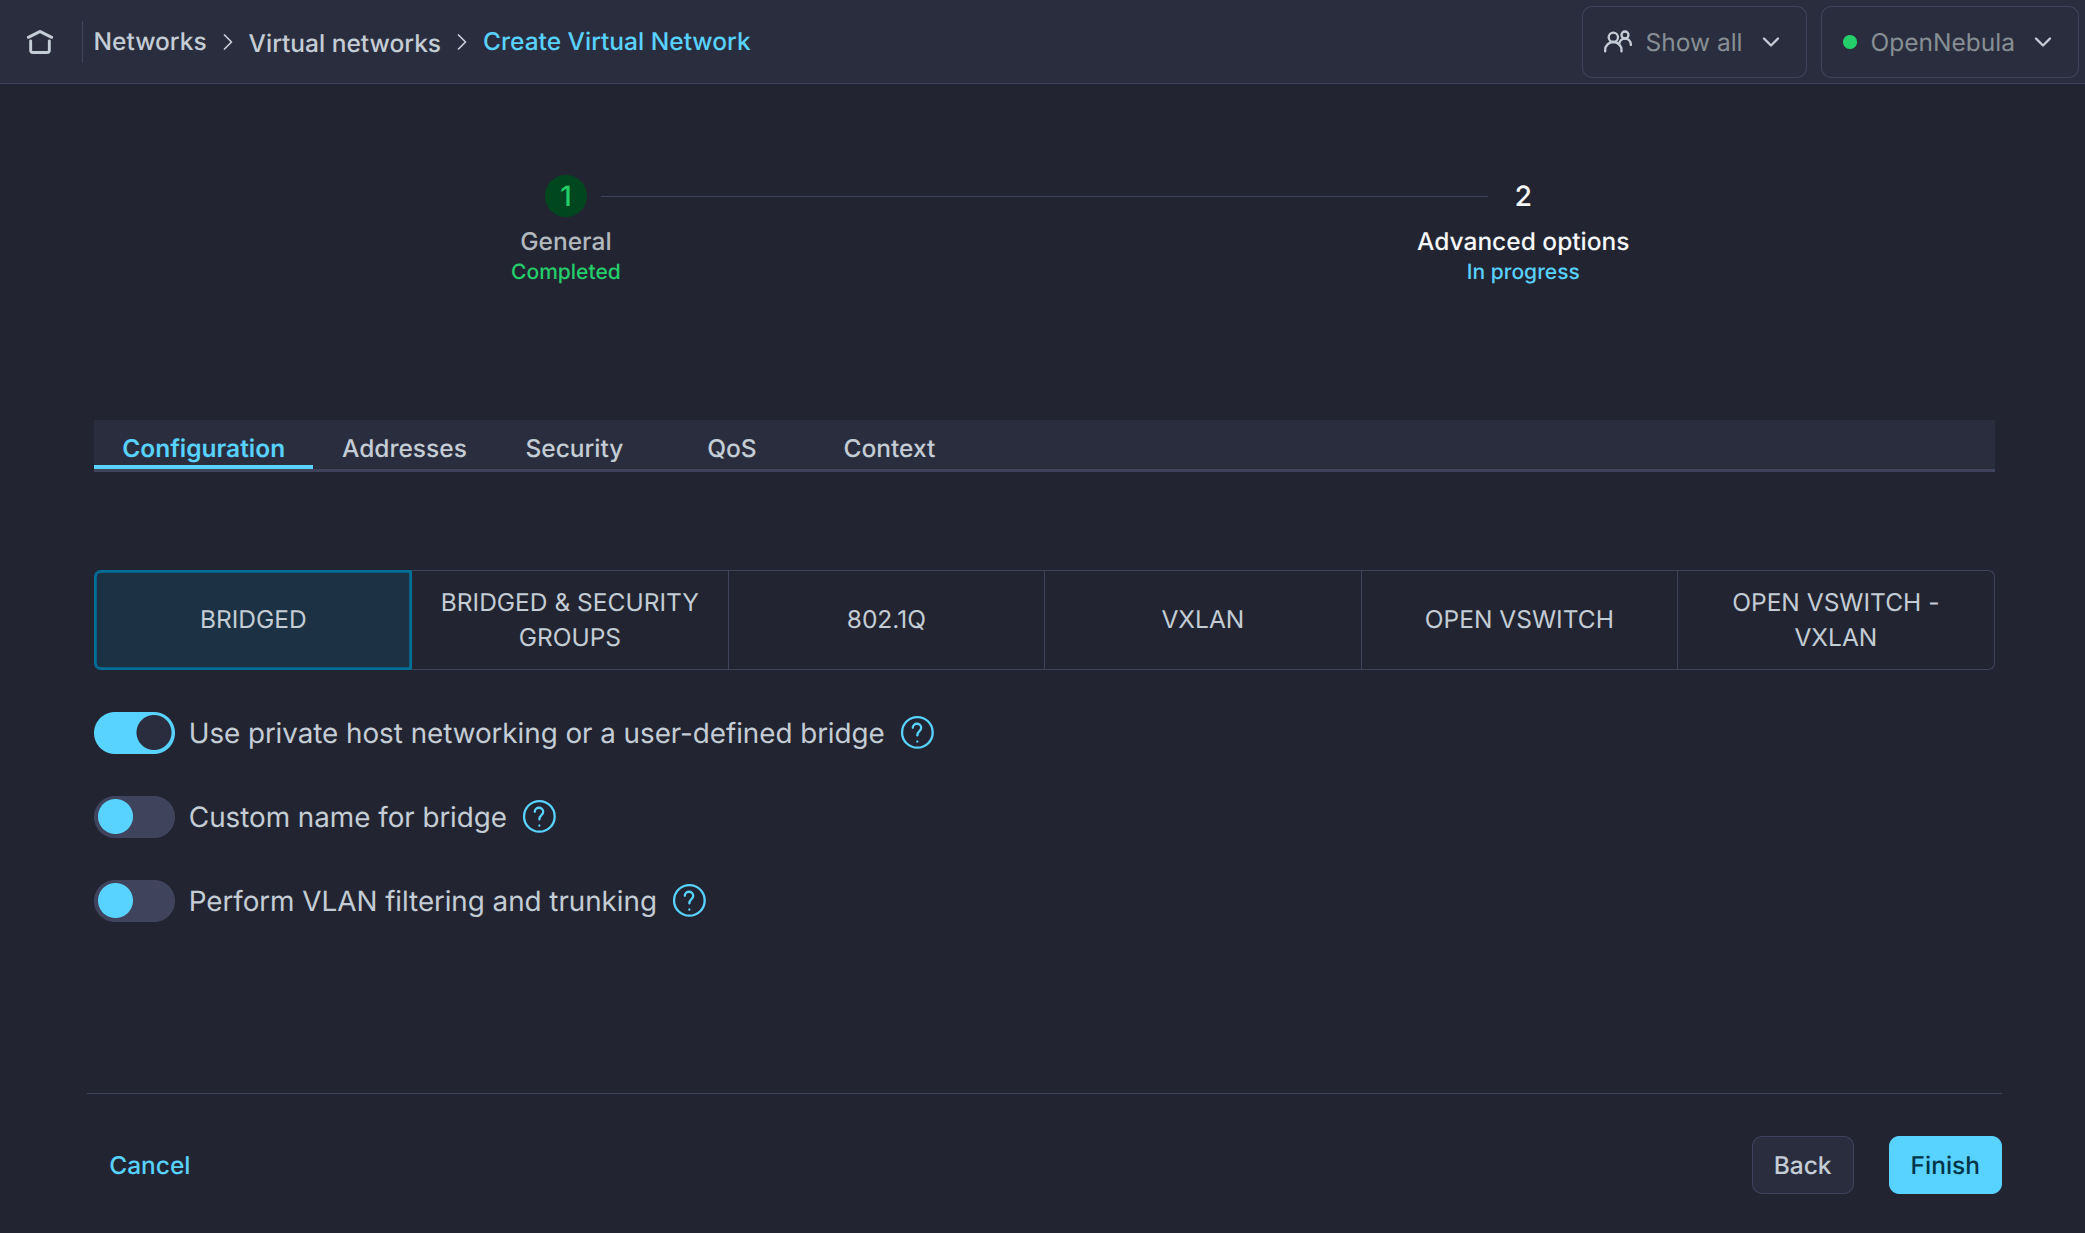This screenshot has width=2085, height=1233.
Task: Click the Back button
Action: point(1802,1165)
